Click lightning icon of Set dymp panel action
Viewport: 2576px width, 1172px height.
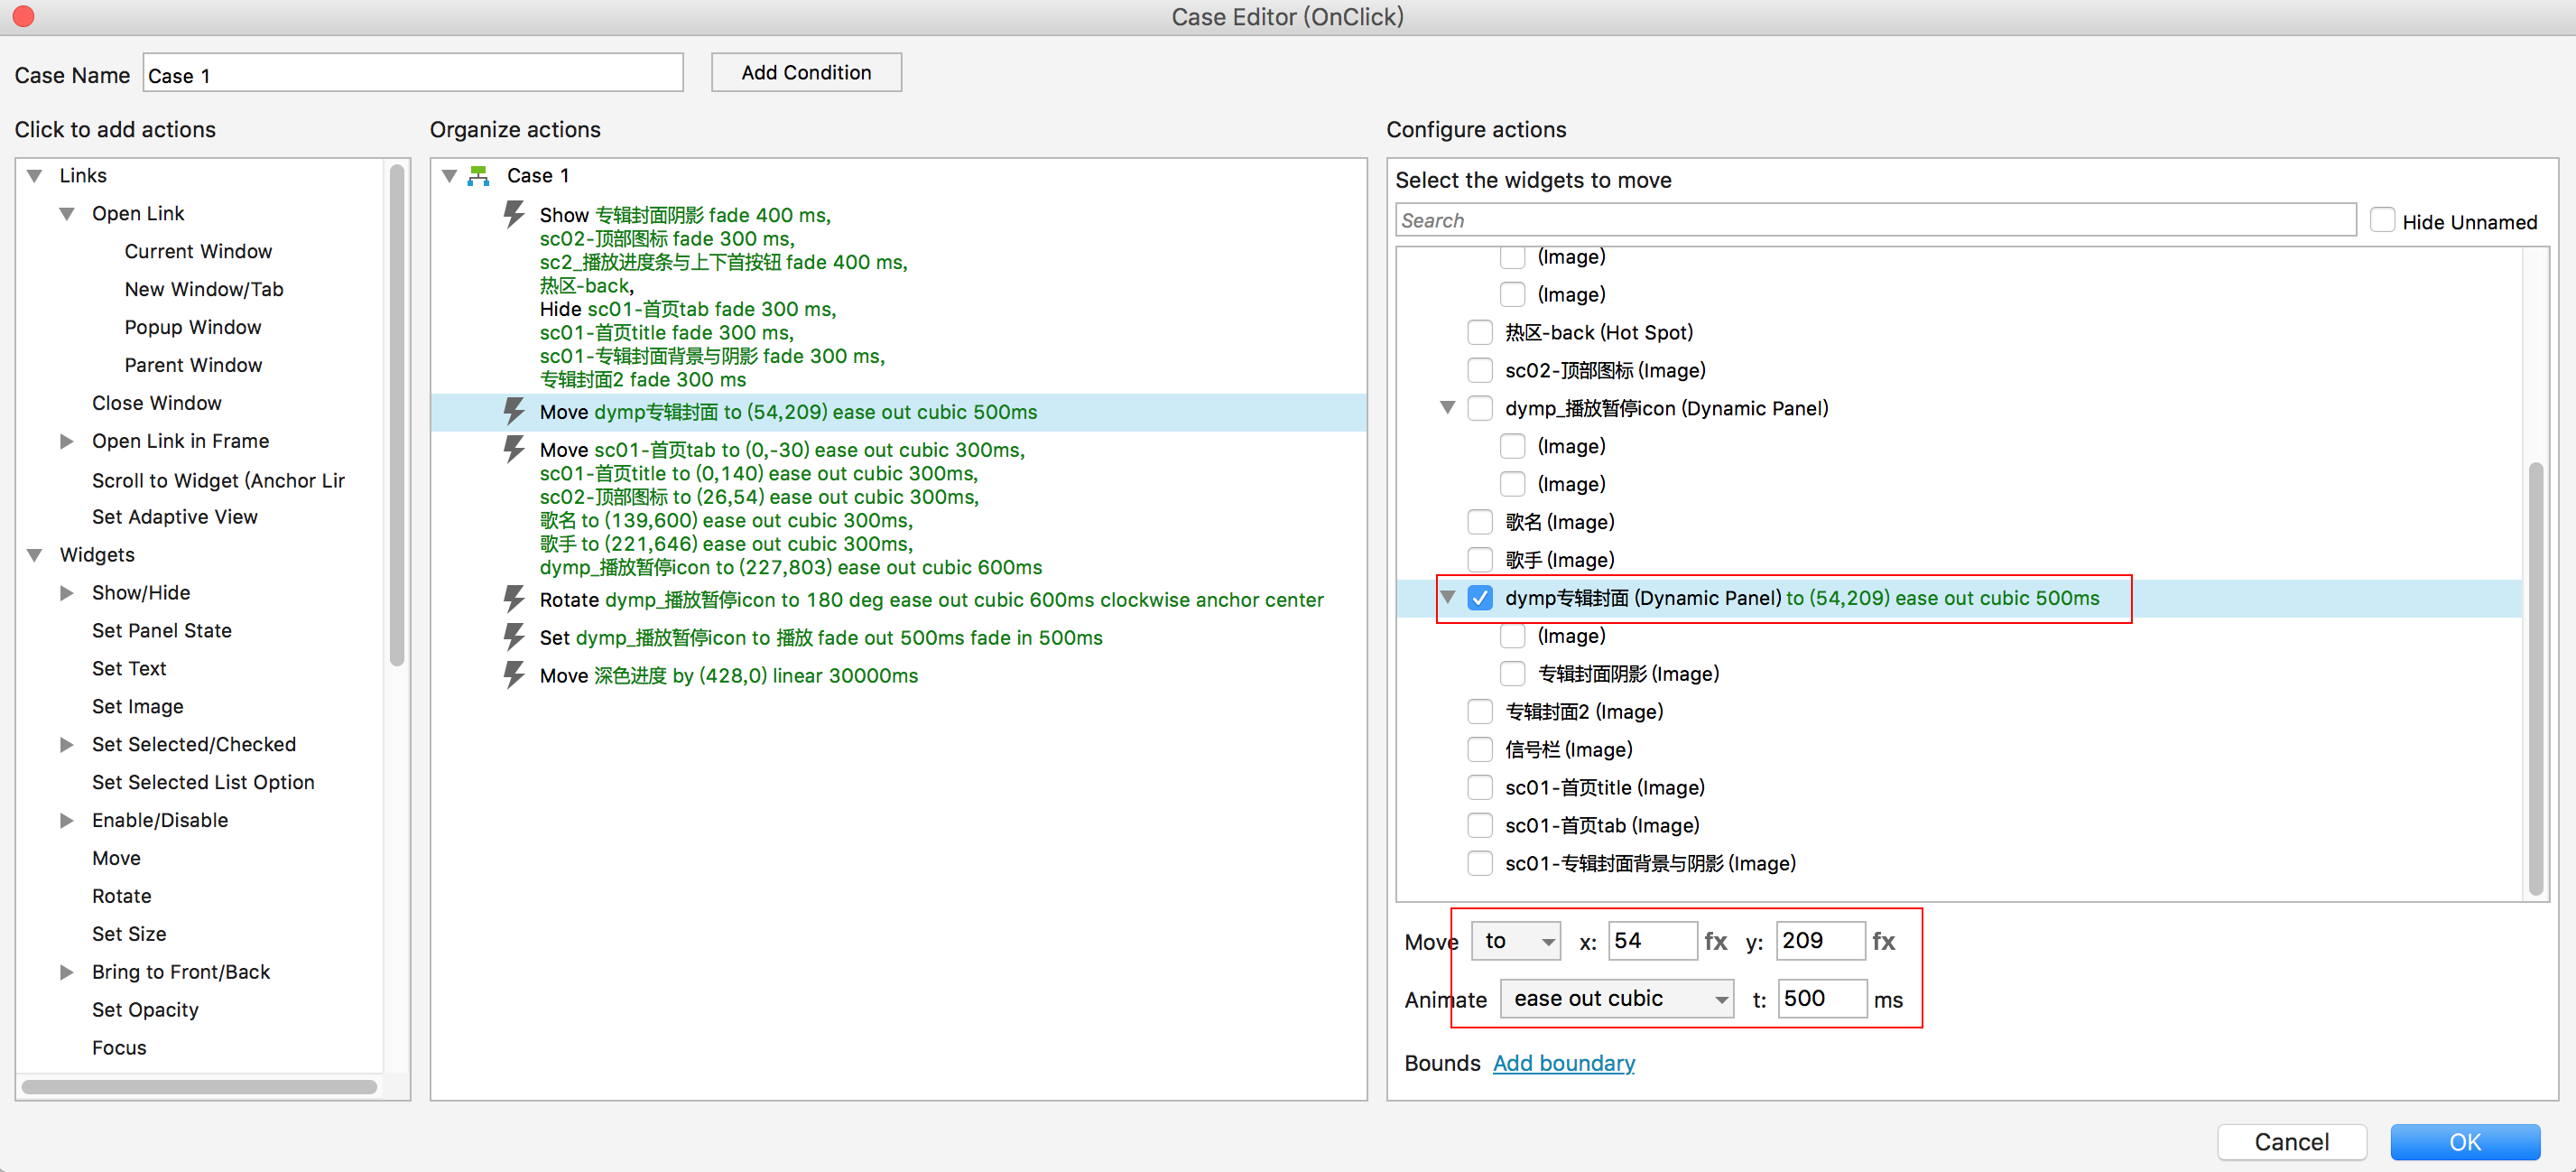tap(514, 637)
